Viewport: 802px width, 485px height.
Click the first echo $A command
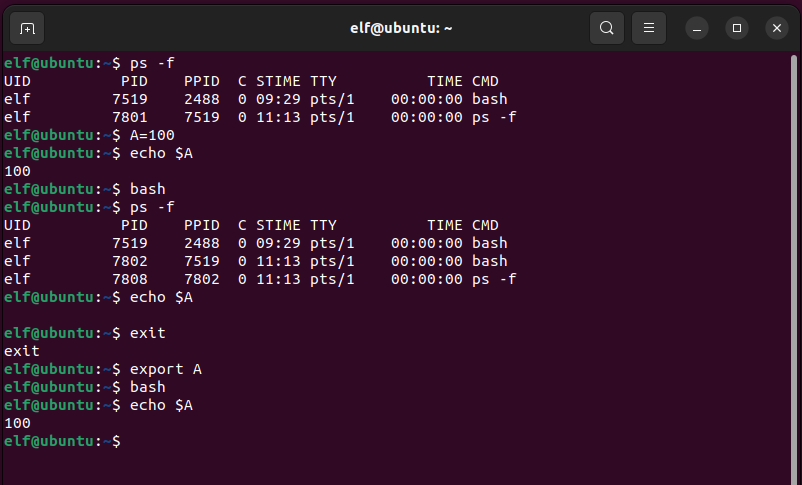[161, 153]
